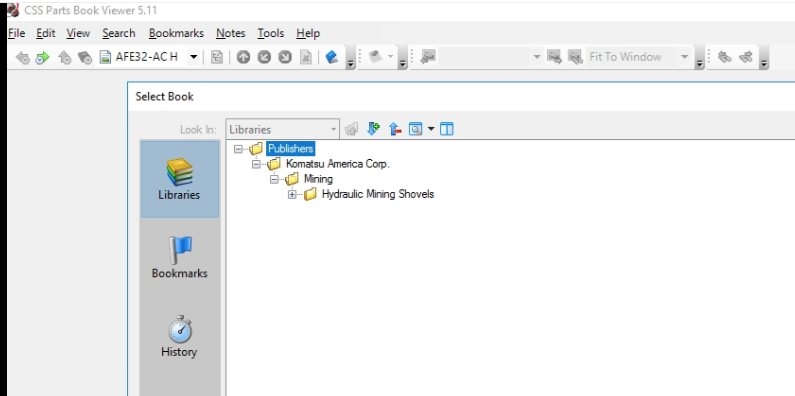
Task: Click the greyed home folder icon
Action: point(351,129)
